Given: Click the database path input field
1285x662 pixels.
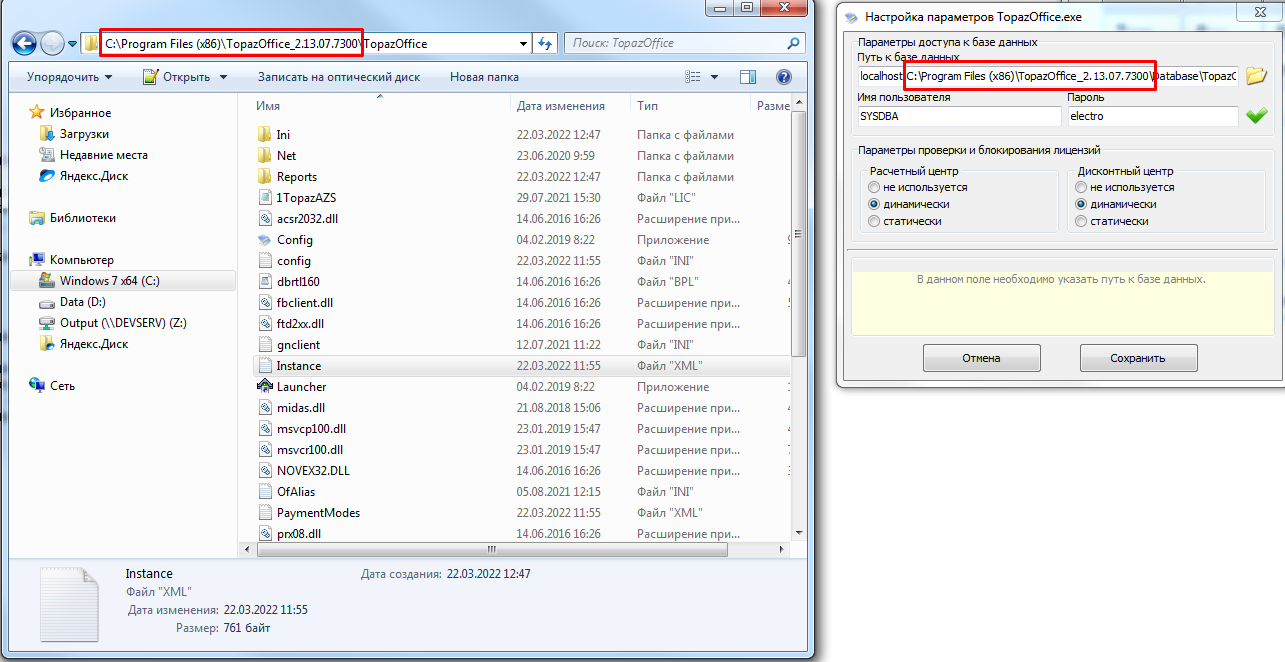Looking at the screenshot, I should [1048, 76].
